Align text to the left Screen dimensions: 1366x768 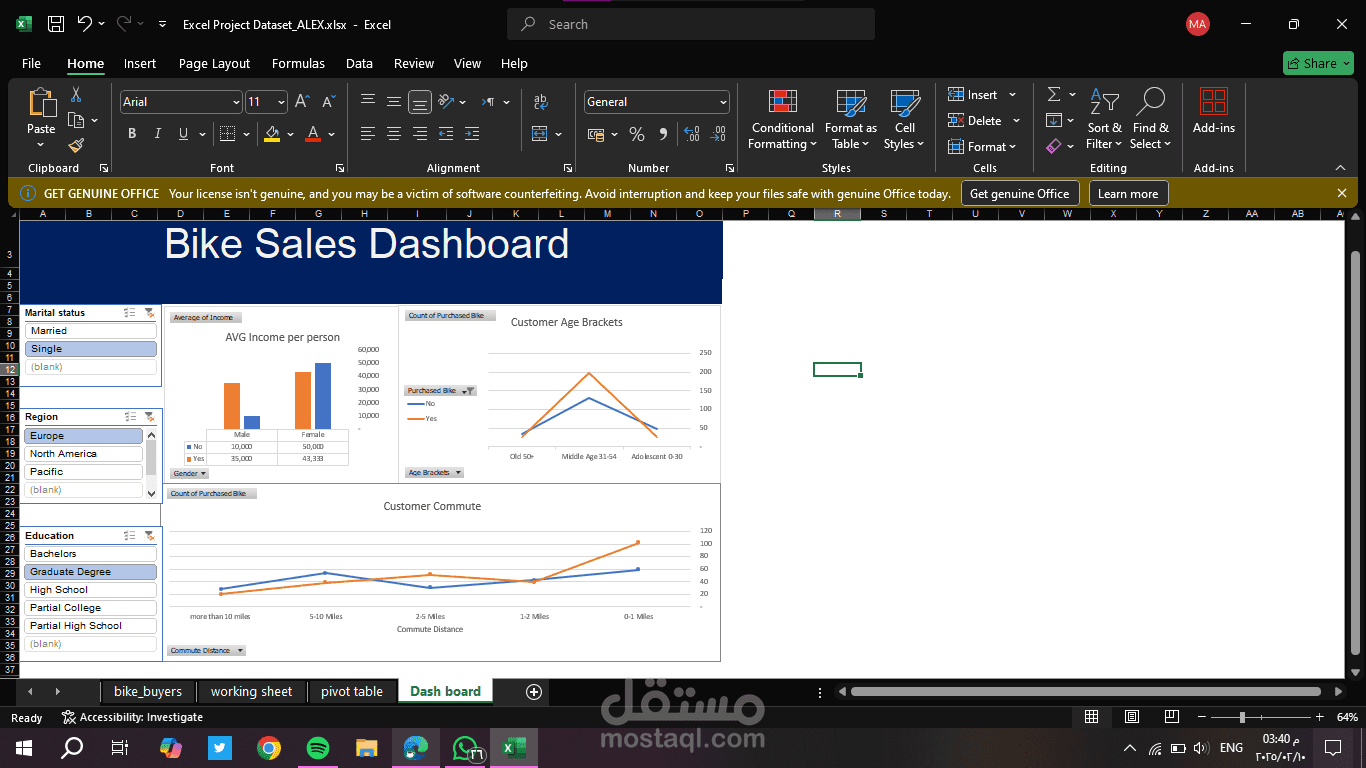click(368, 134)
